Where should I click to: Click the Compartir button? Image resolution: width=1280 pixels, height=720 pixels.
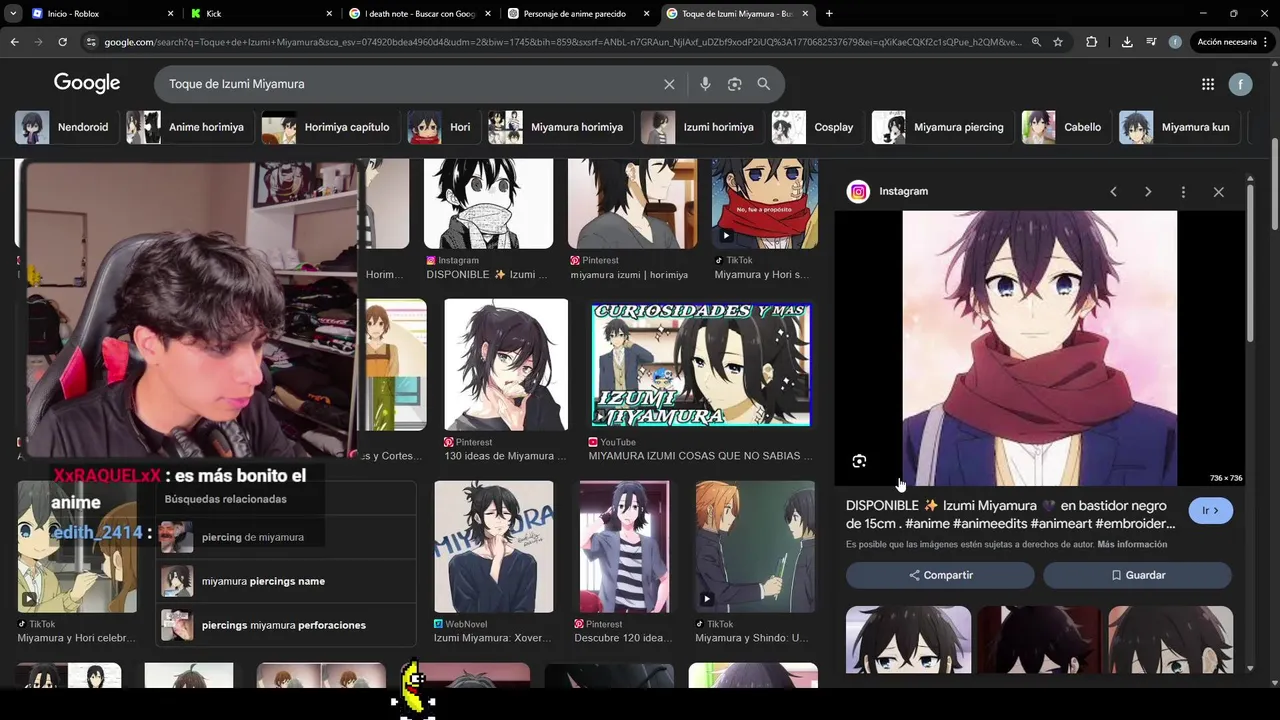[940, 575]
